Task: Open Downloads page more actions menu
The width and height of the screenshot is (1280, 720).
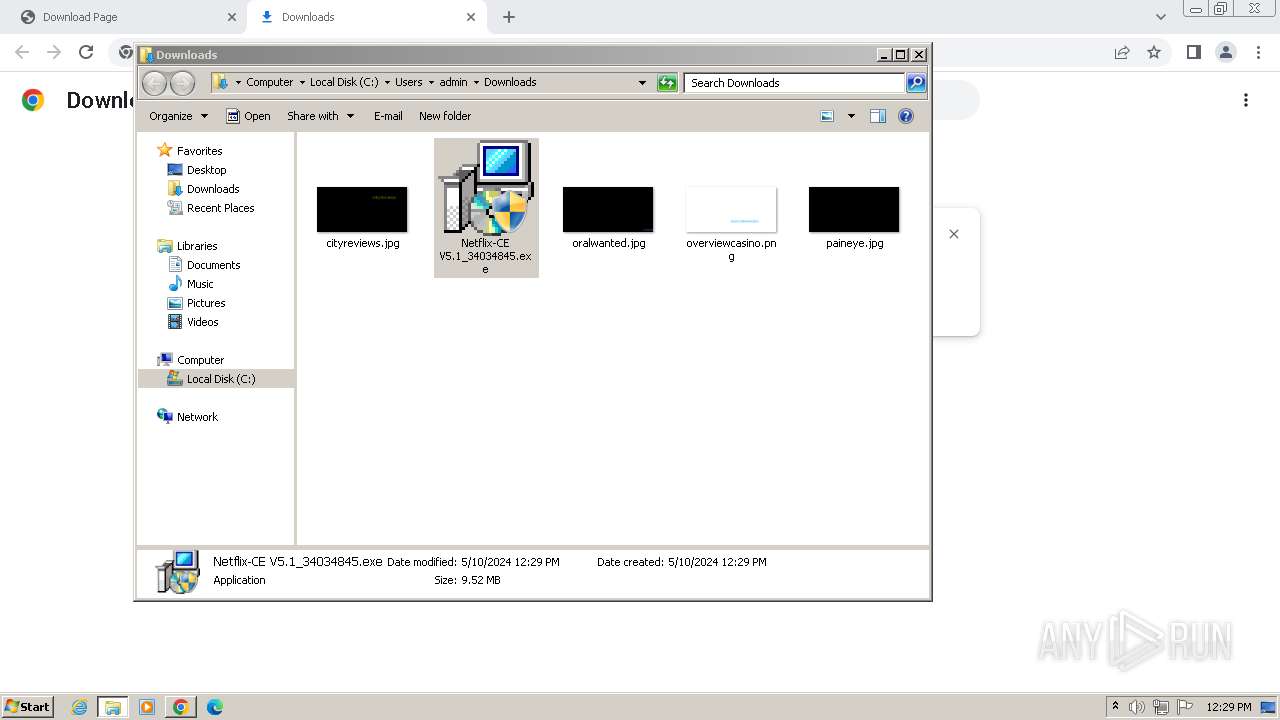Action: [x=1246, y=100]
